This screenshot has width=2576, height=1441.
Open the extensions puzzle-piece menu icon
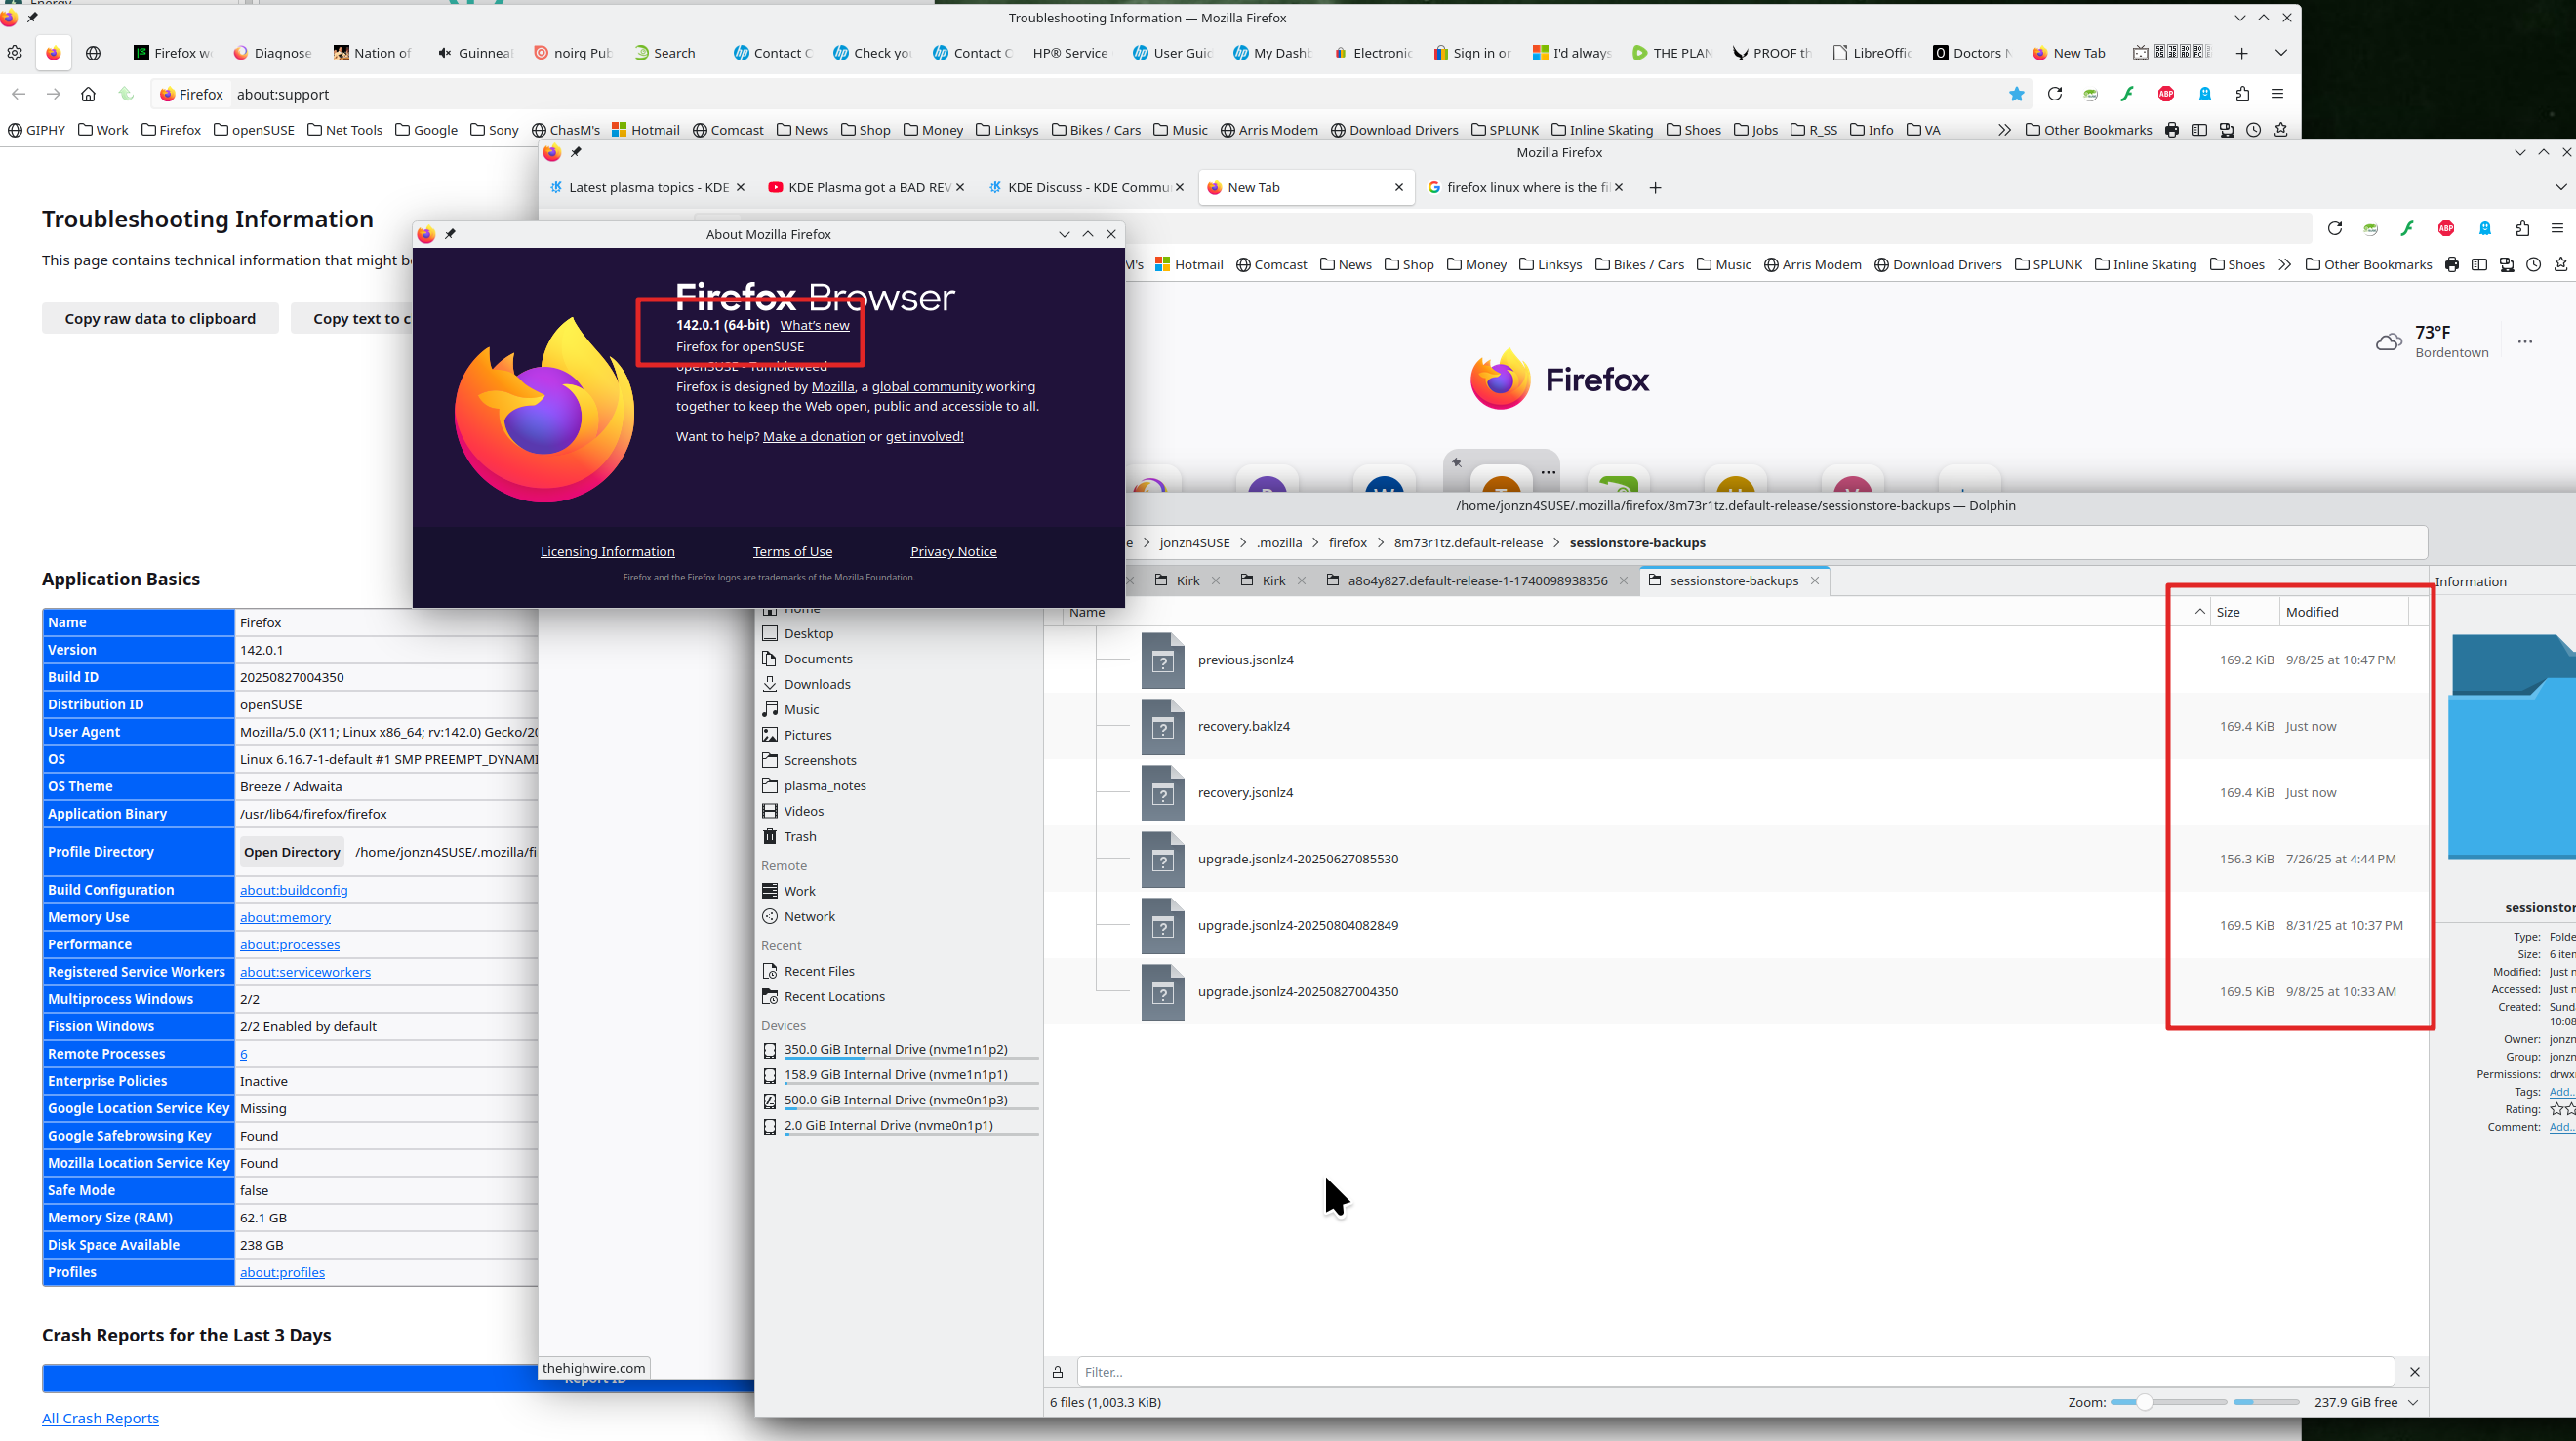click(x=2242, y=94)
